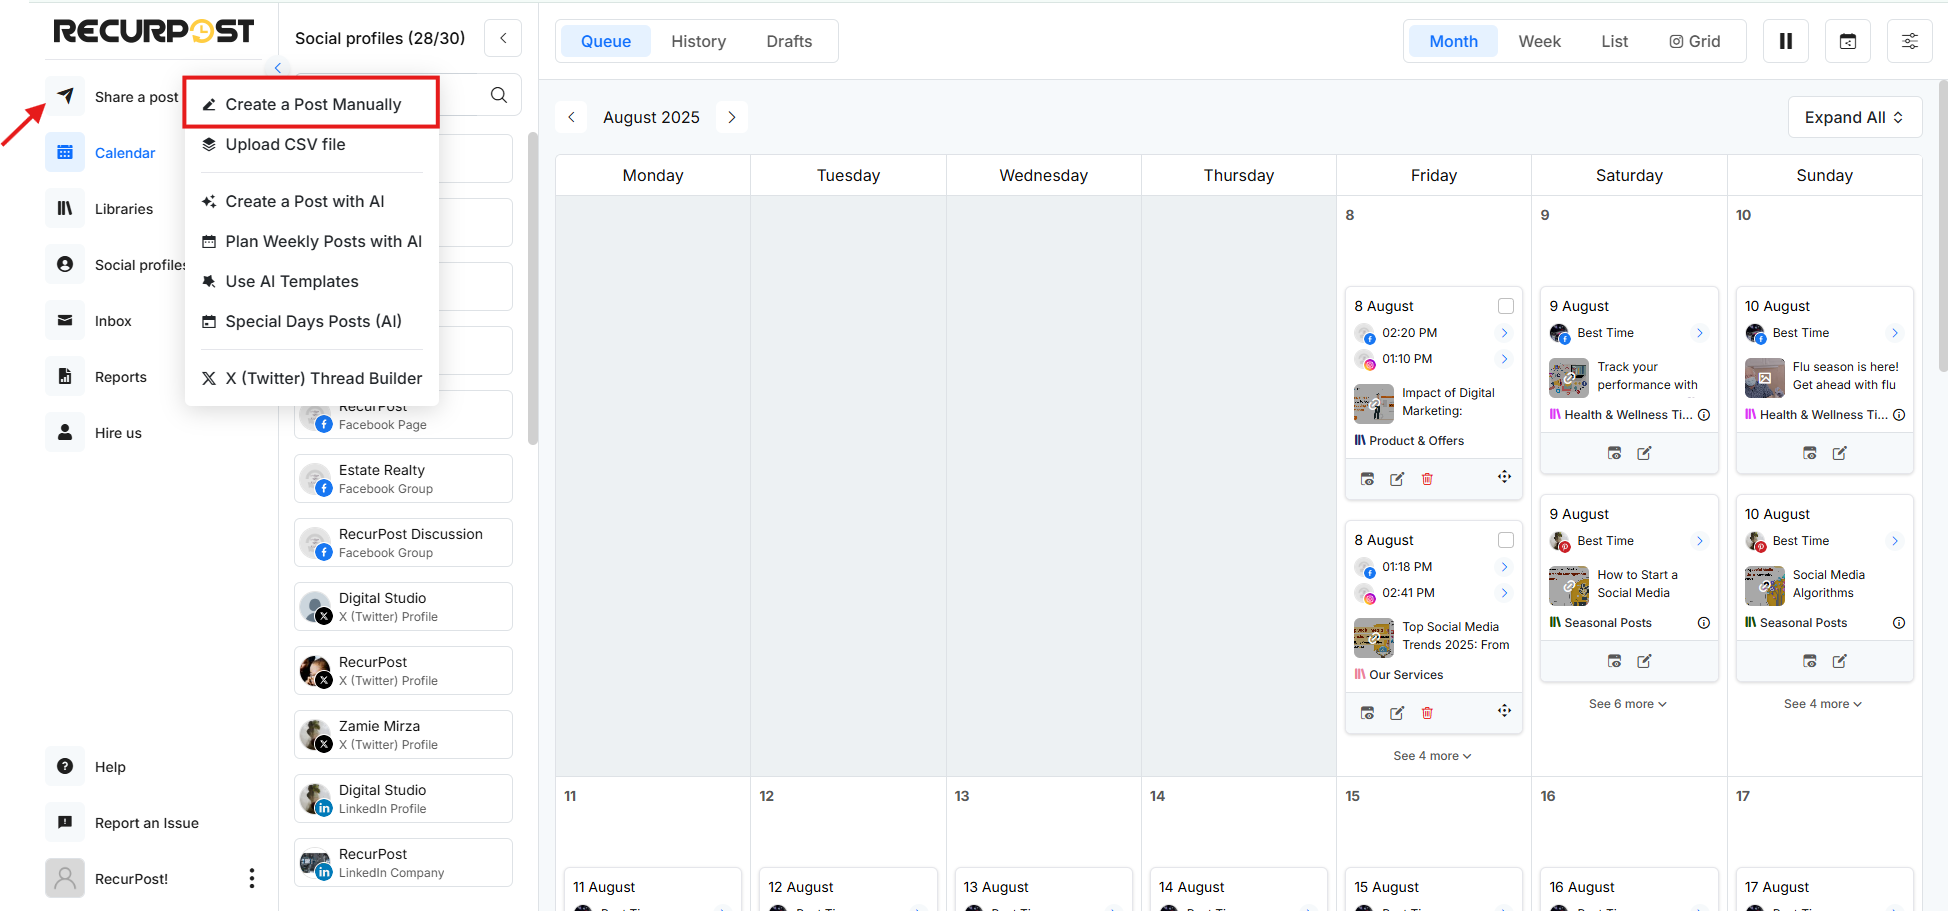
Task: Open the Reports sidebar icon
Action: 65,376
